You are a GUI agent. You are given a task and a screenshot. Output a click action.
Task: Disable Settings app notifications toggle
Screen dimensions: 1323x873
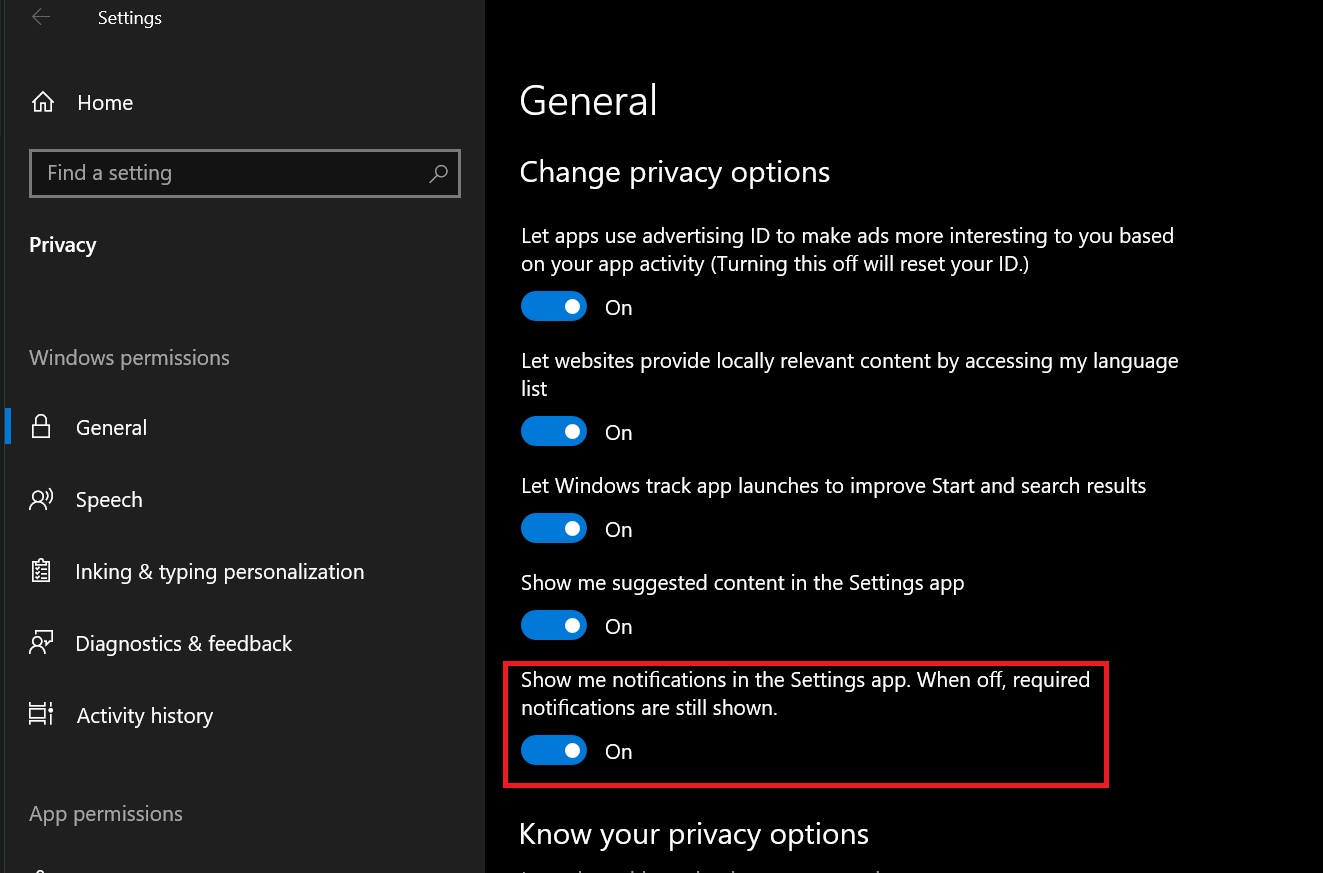click(x=554, y=750)
